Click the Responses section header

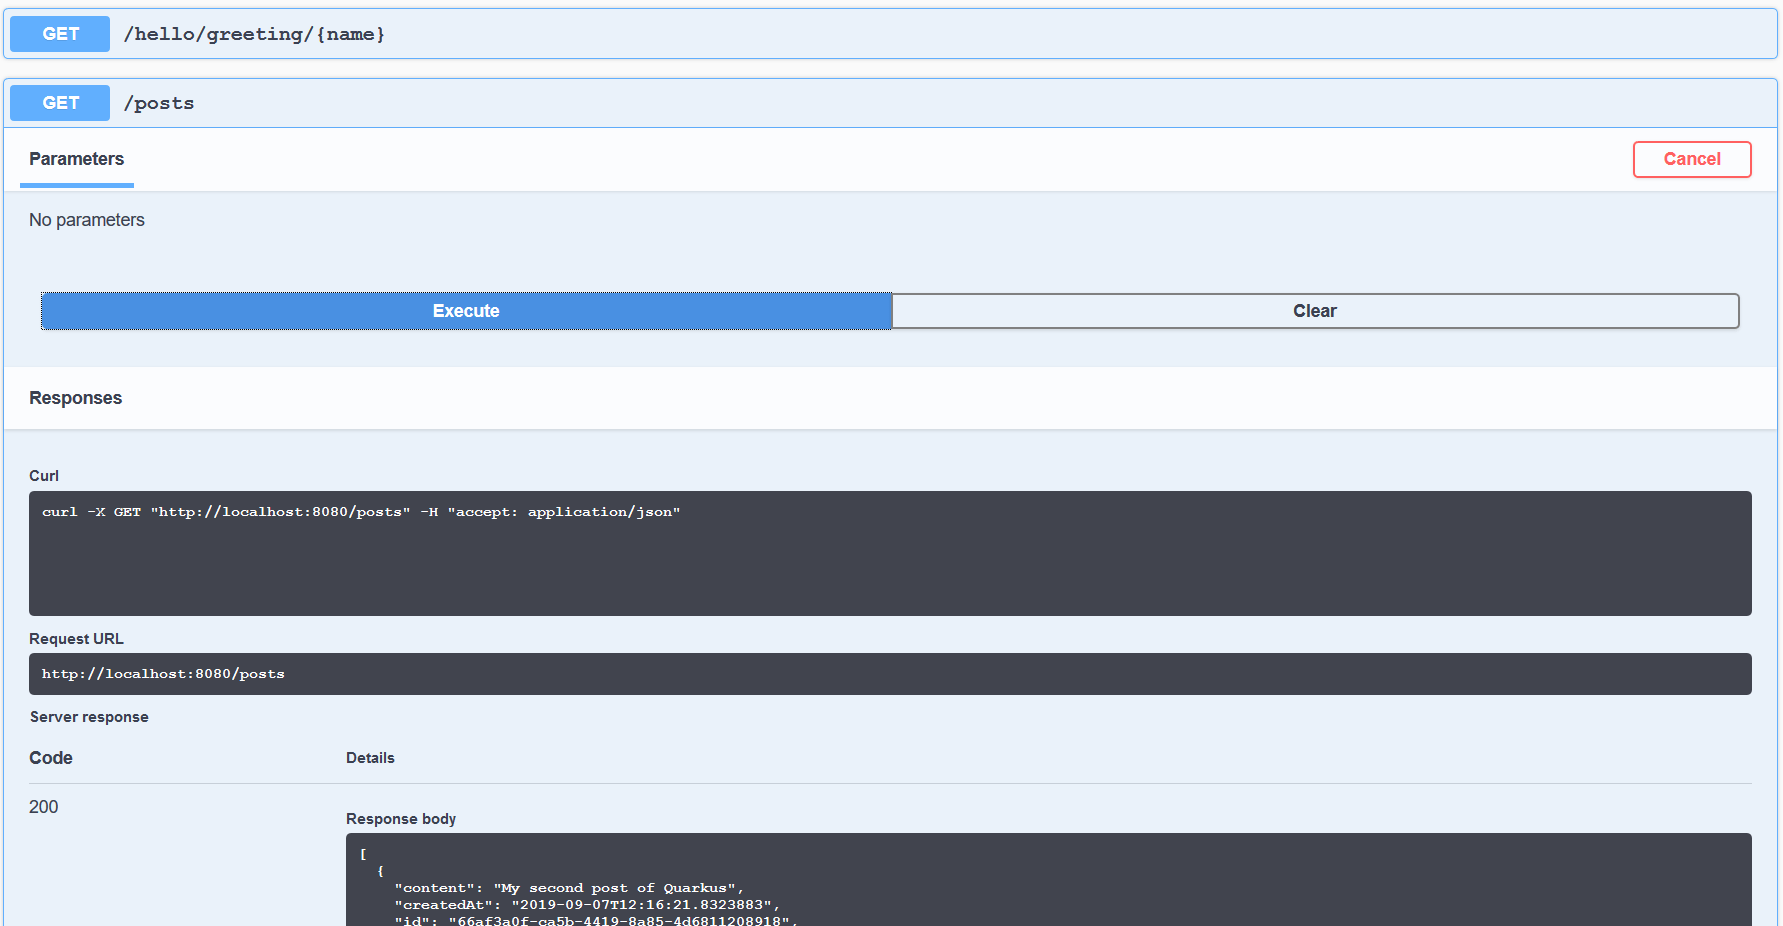[x=75, y=397]
